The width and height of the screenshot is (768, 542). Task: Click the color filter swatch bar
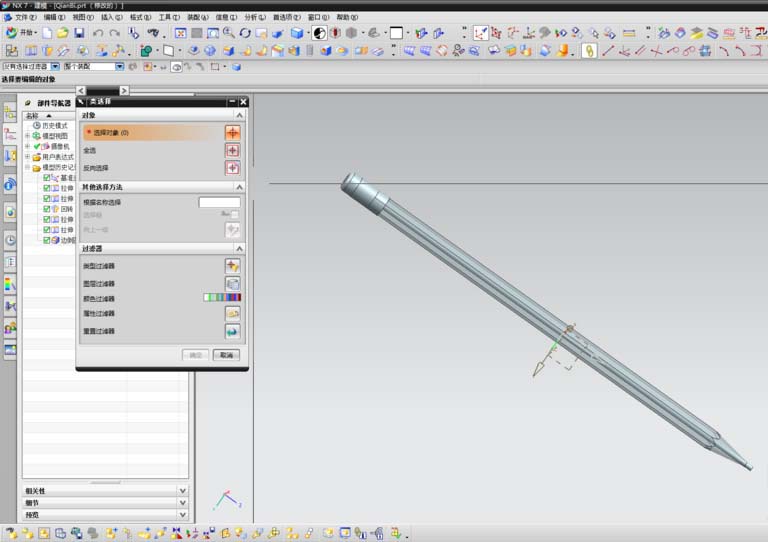(222, 297)
